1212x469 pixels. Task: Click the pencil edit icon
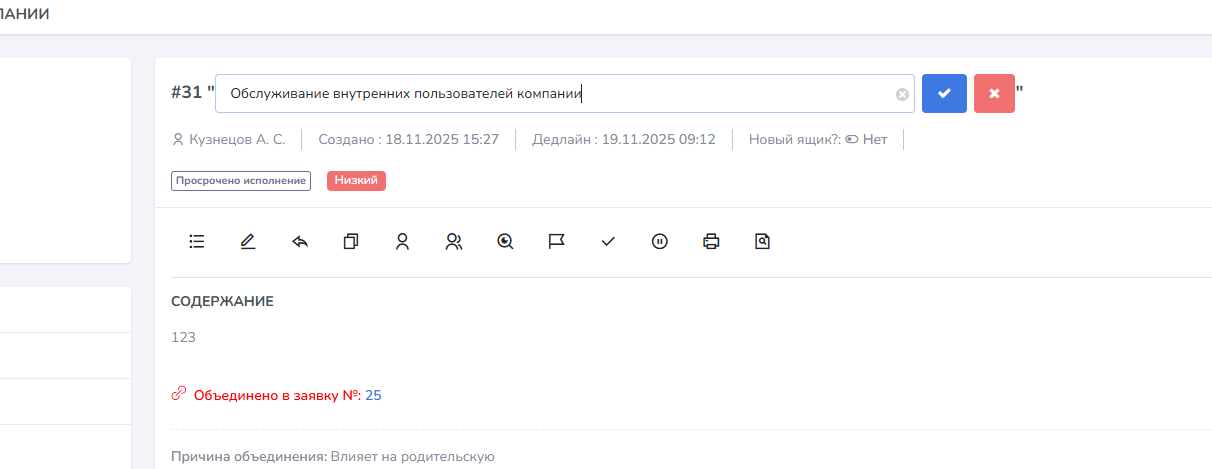[248, 241]
